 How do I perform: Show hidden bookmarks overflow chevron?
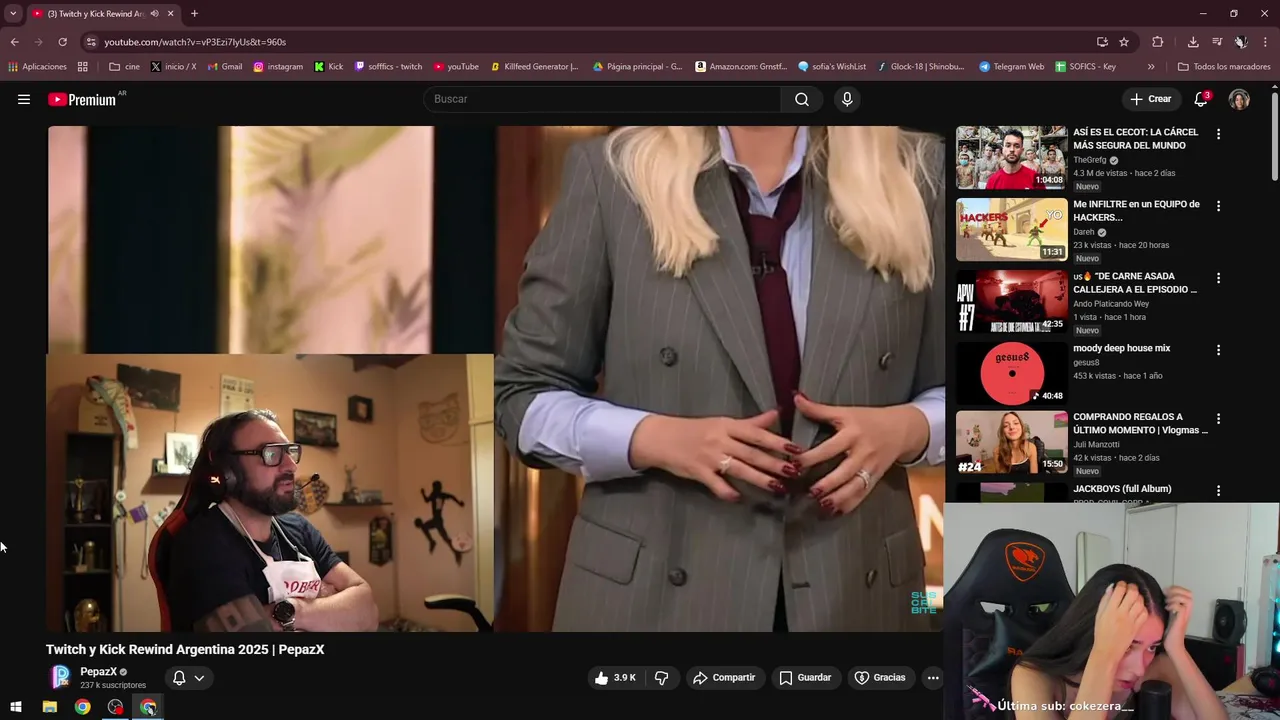[1151, 67]
